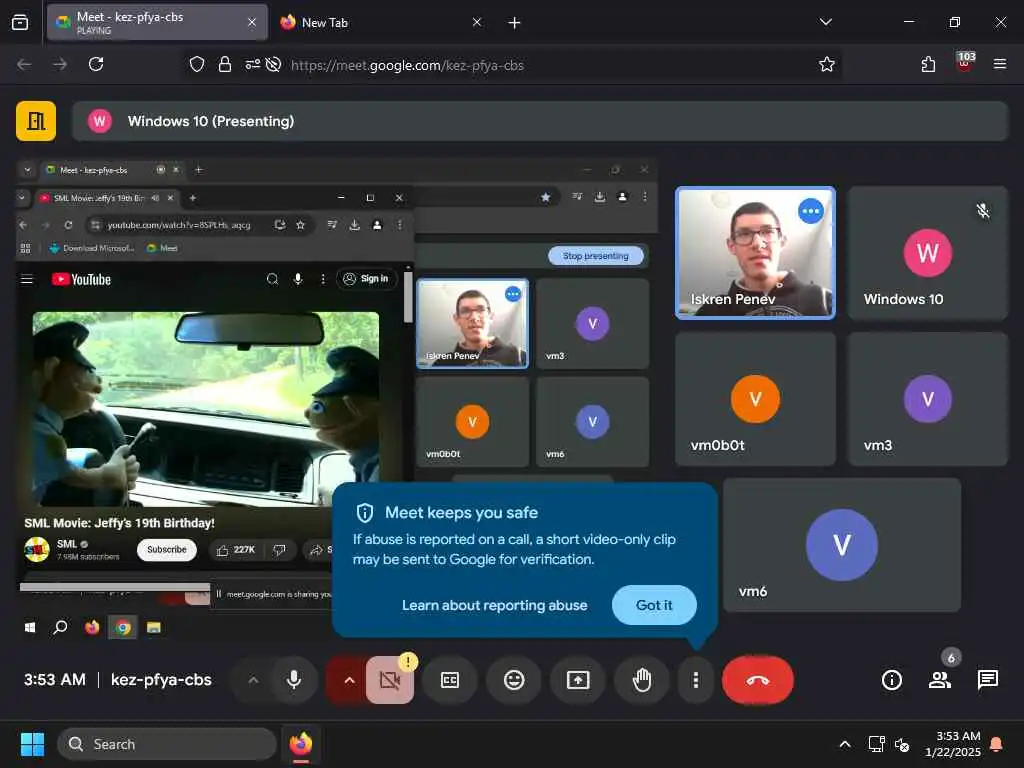Open the emoji reactions button
This screenshot has height=768, width=1024.
[514, 680]
